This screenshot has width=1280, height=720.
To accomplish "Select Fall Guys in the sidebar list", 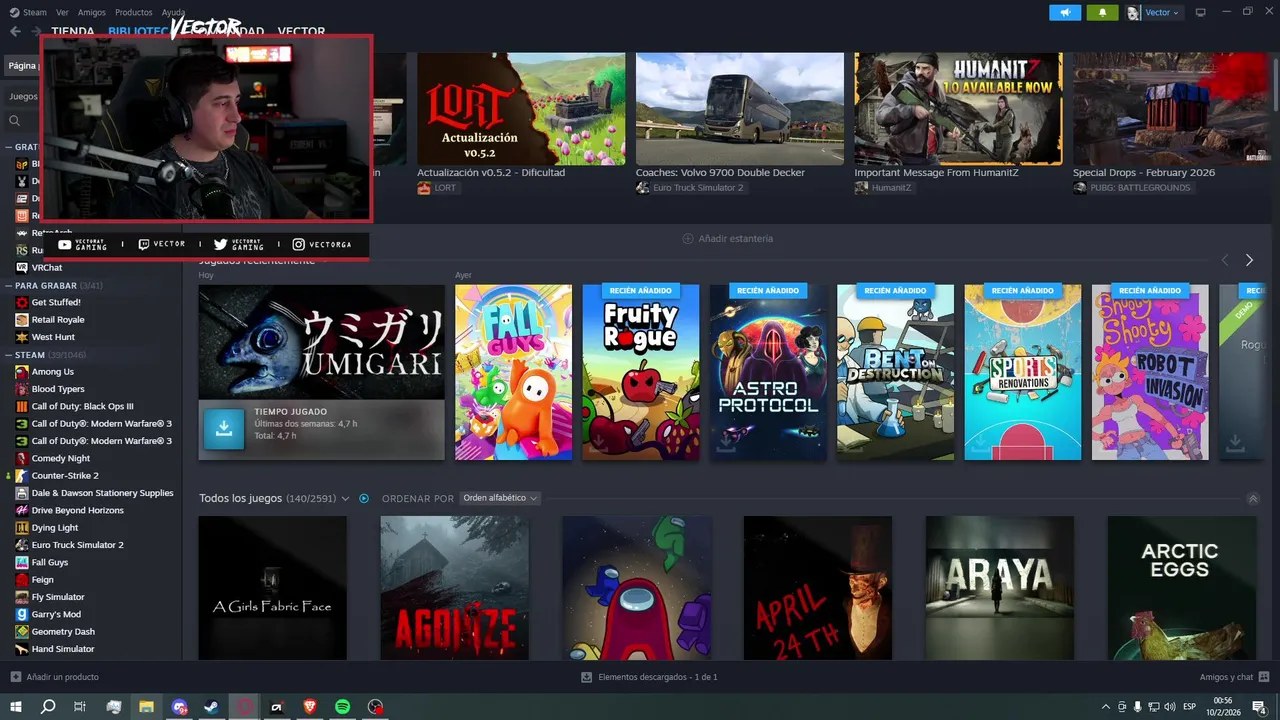I will click(x=50, y=563).
